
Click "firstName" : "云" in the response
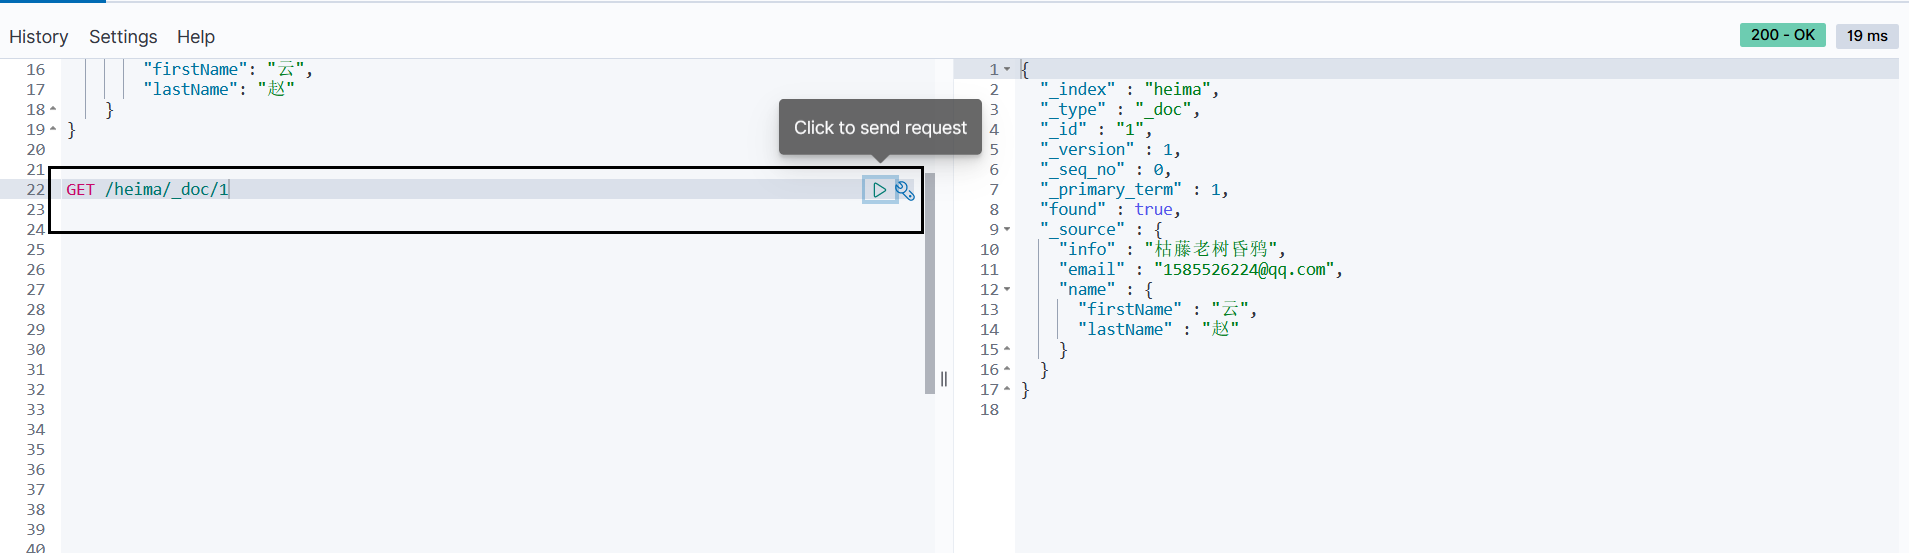pyautogui.click(x=1167, y=309)
